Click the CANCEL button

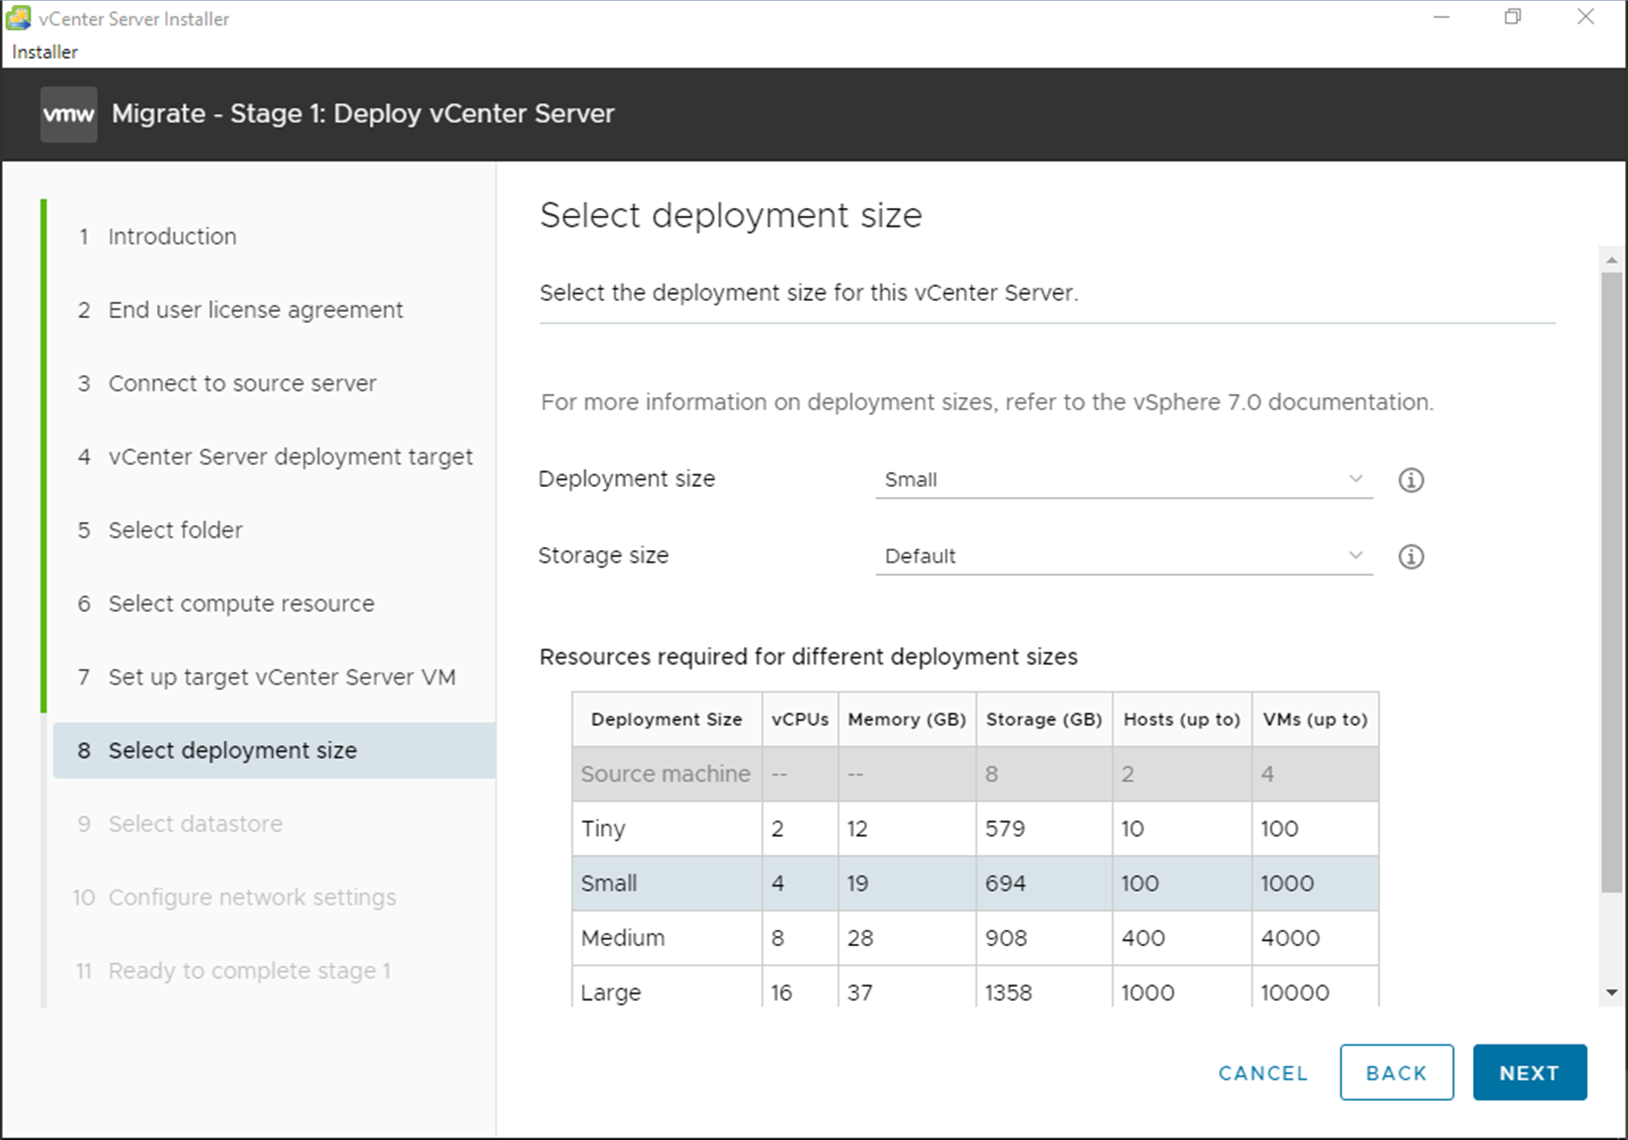click(x=1263, y=1073)
